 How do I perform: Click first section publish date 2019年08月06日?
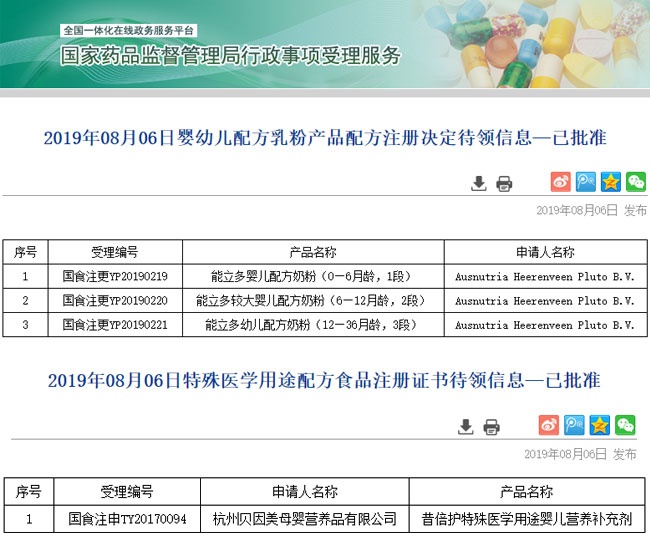(x=577, y=210)
